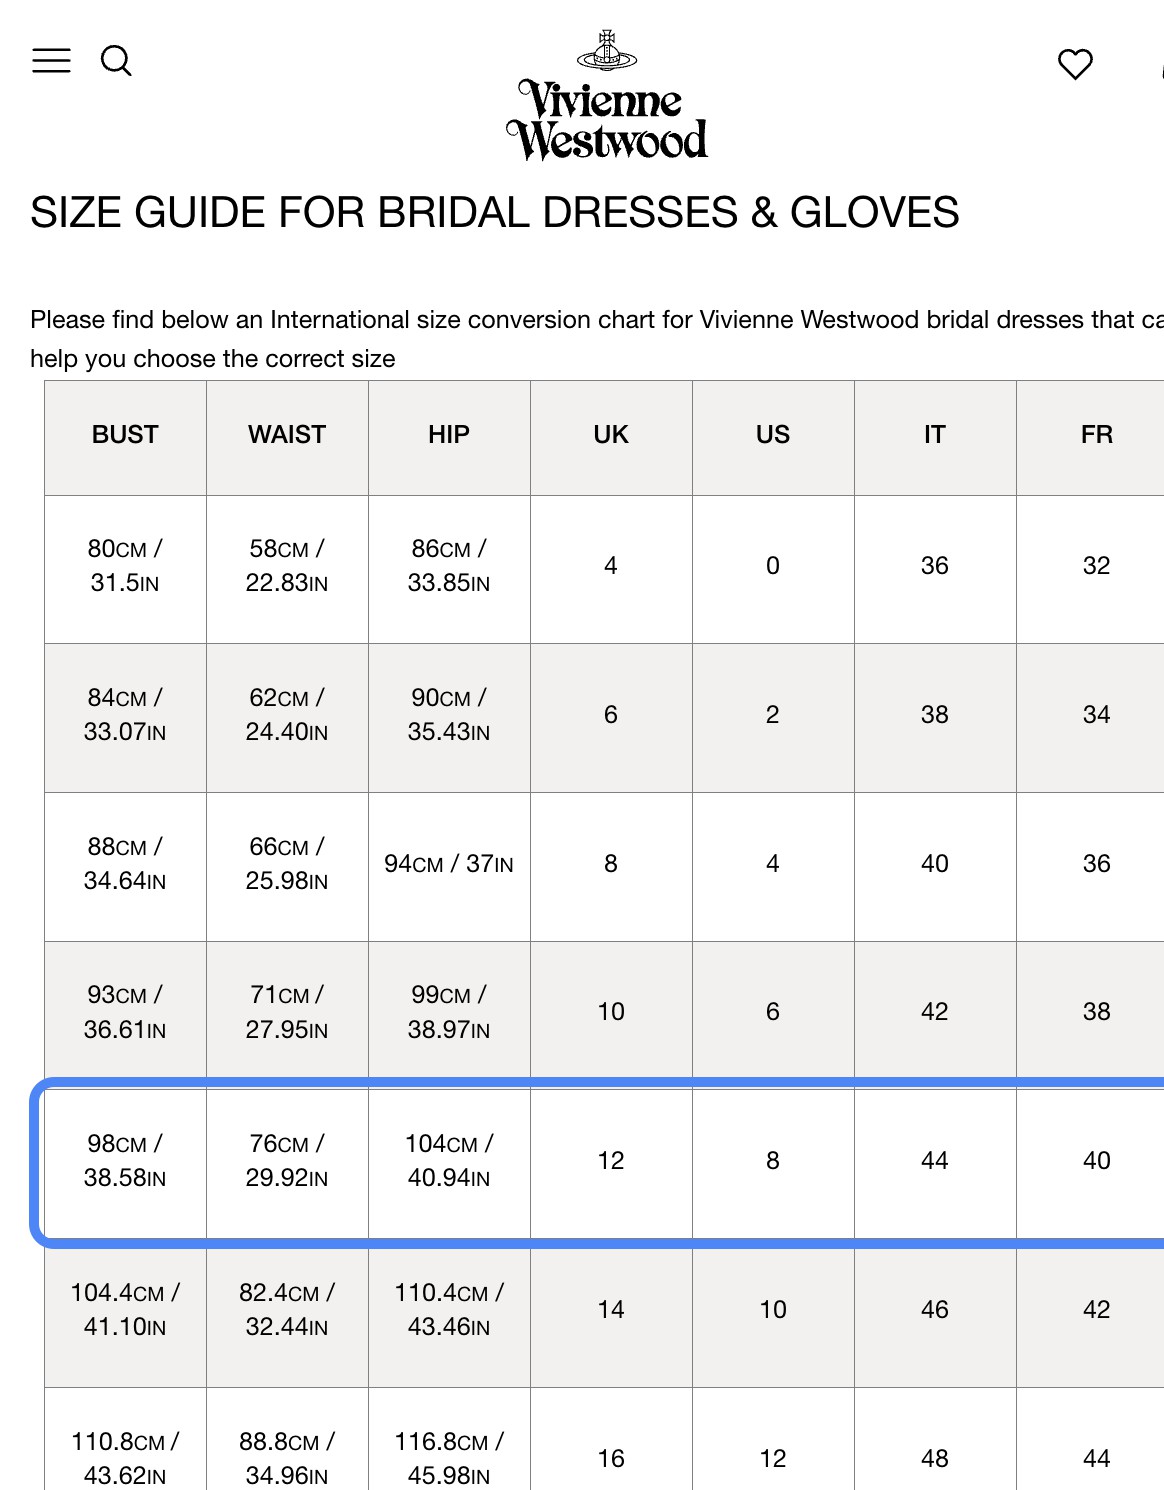Click the size guide page heading
1164x1490 pixels.
[x=495, y=213]
